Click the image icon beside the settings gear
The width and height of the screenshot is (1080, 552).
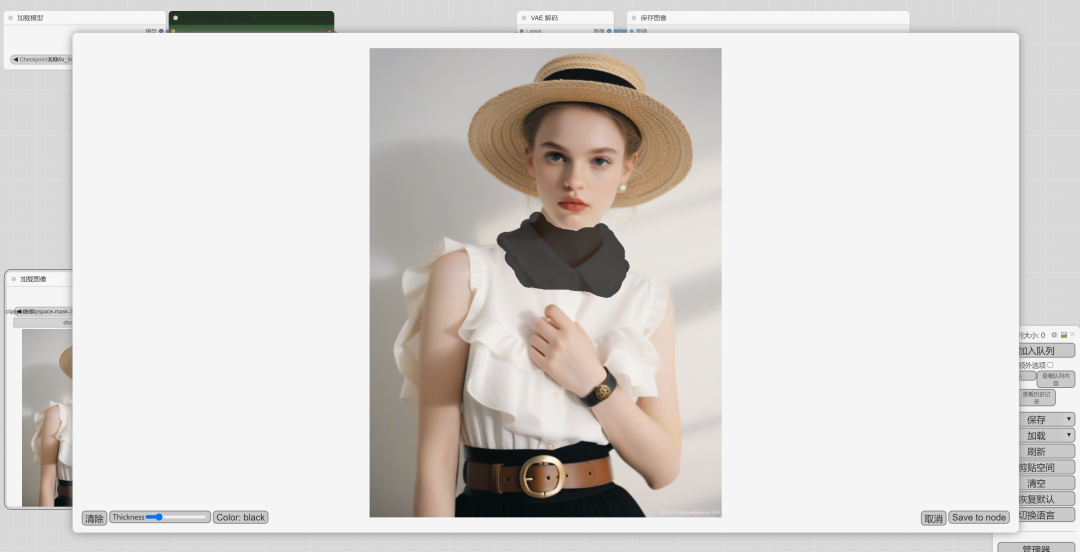(x=1064, y=335)
